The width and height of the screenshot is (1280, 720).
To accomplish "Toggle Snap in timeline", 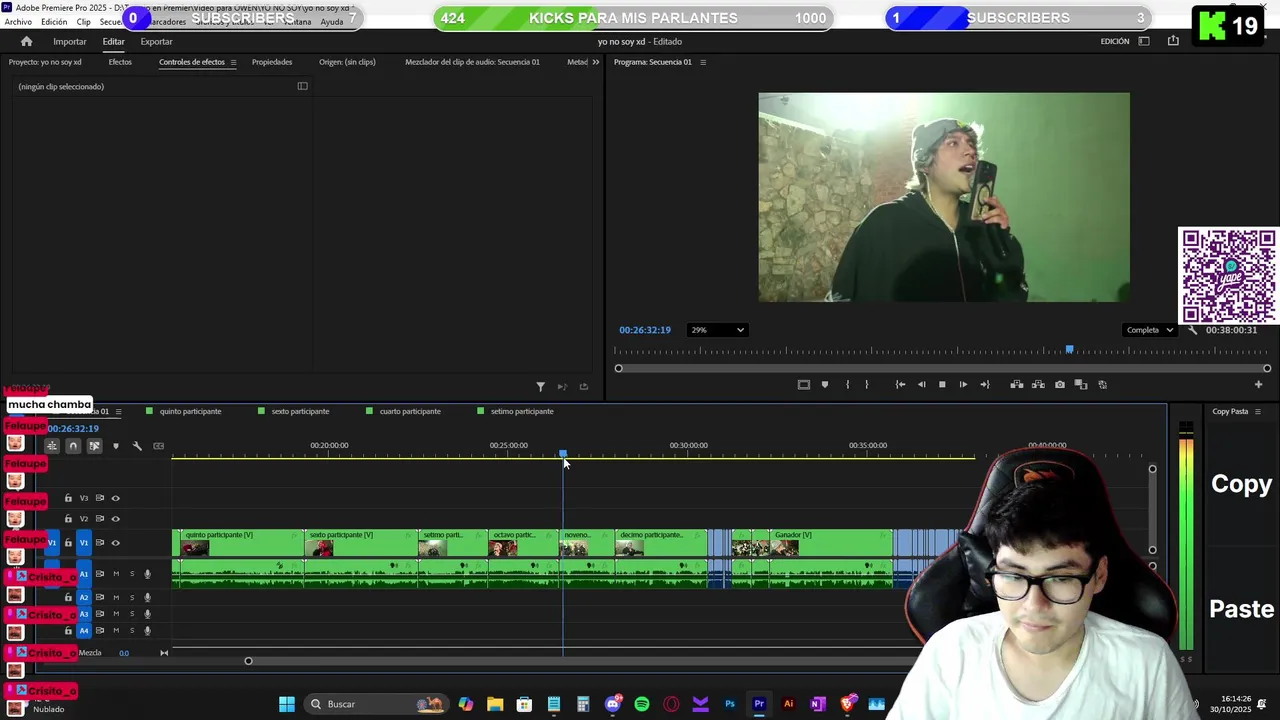I will point(73,446).
